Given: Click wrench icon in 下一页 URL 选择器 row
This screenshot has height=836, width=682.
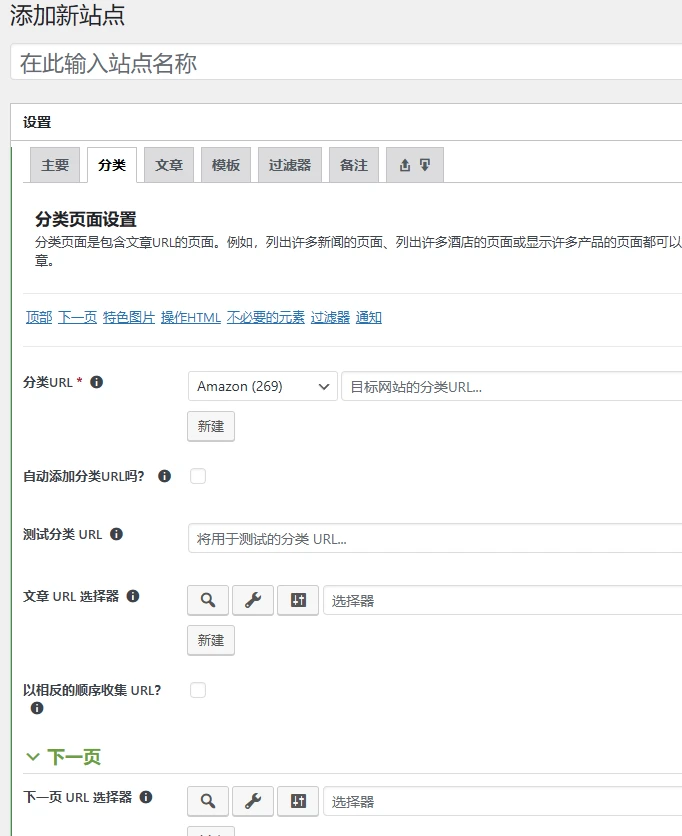Looking at the screenshot, I should coord(253,801).
